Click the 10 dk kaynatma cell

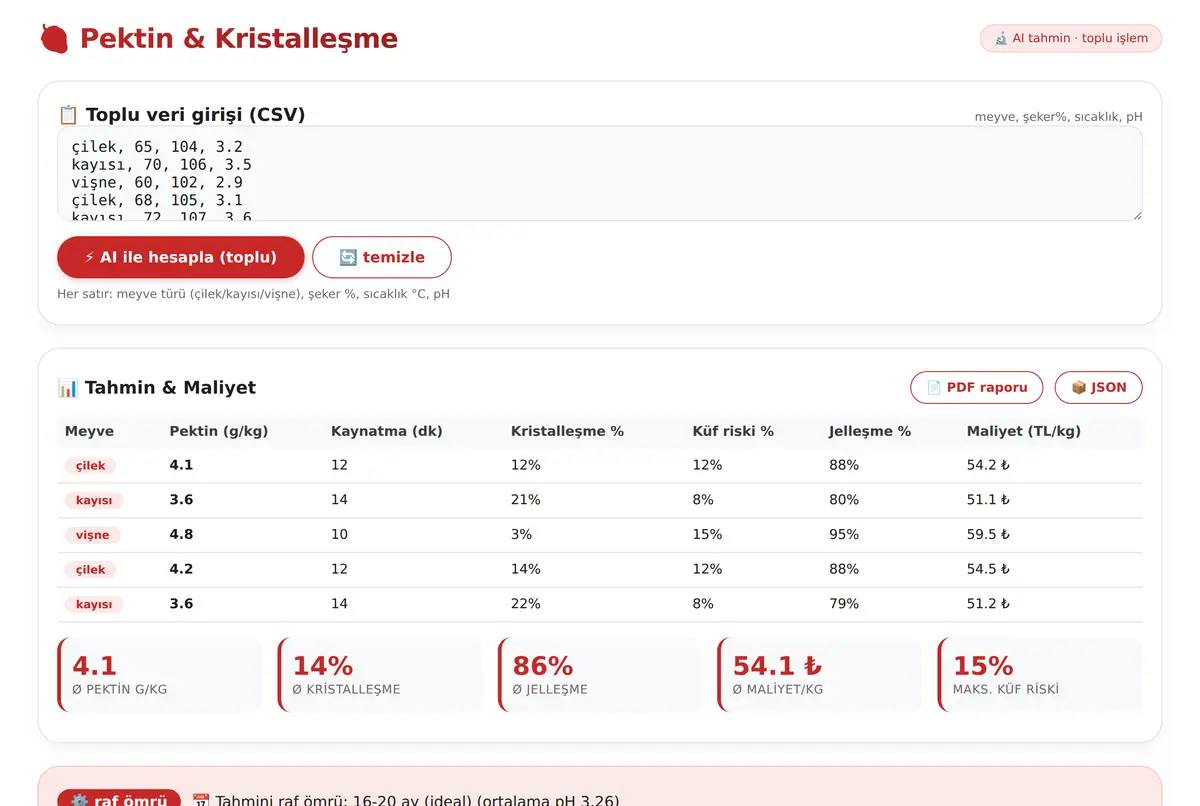(340, 535)
